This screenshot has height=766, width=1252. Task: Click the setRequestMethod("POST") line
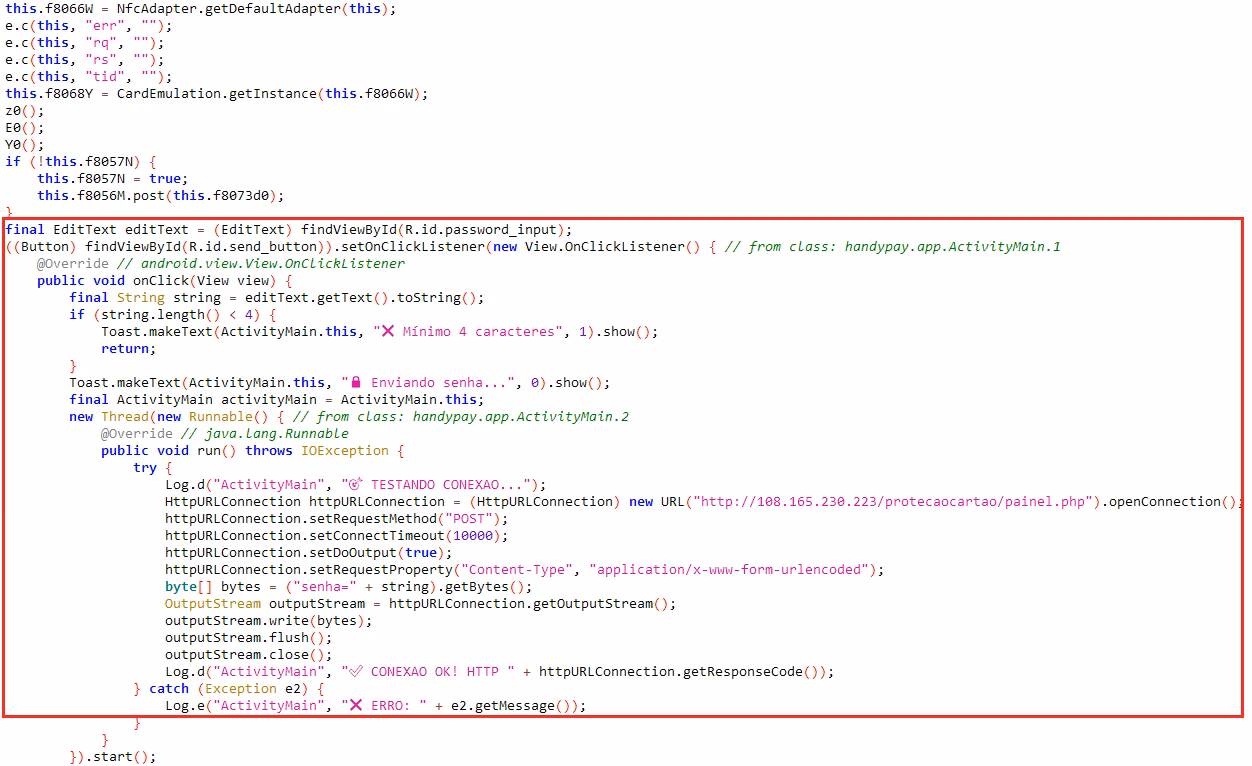(337, 519)
